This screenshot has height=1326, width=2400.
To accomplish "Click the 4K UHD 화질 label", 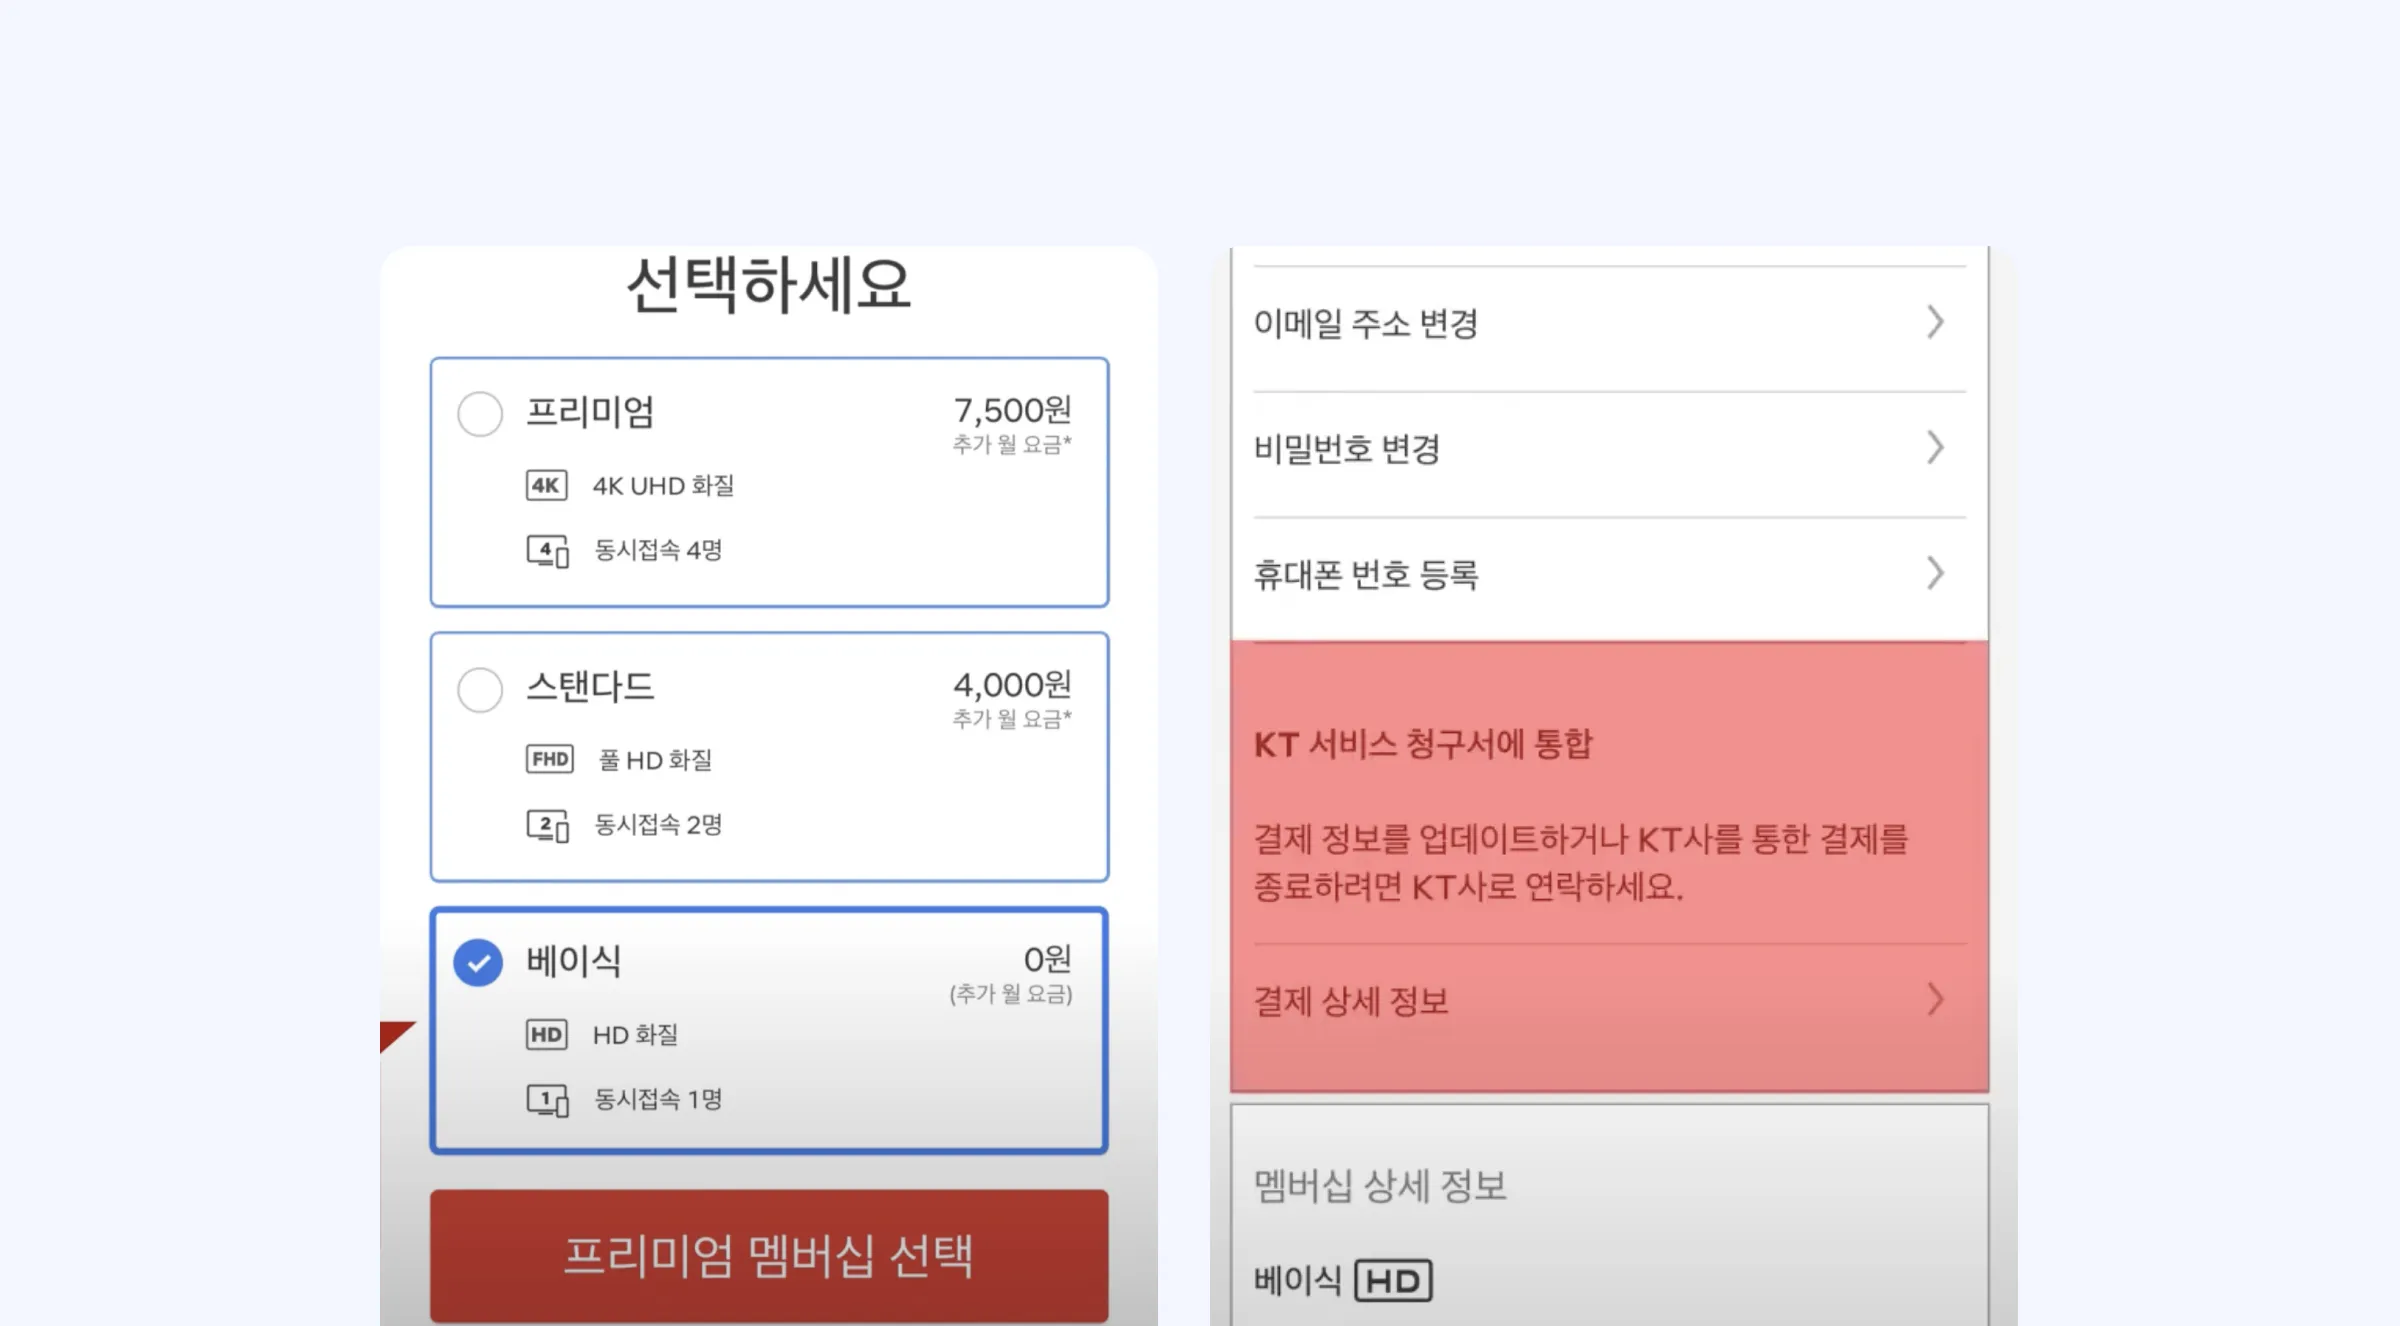I will pos(663,485).
